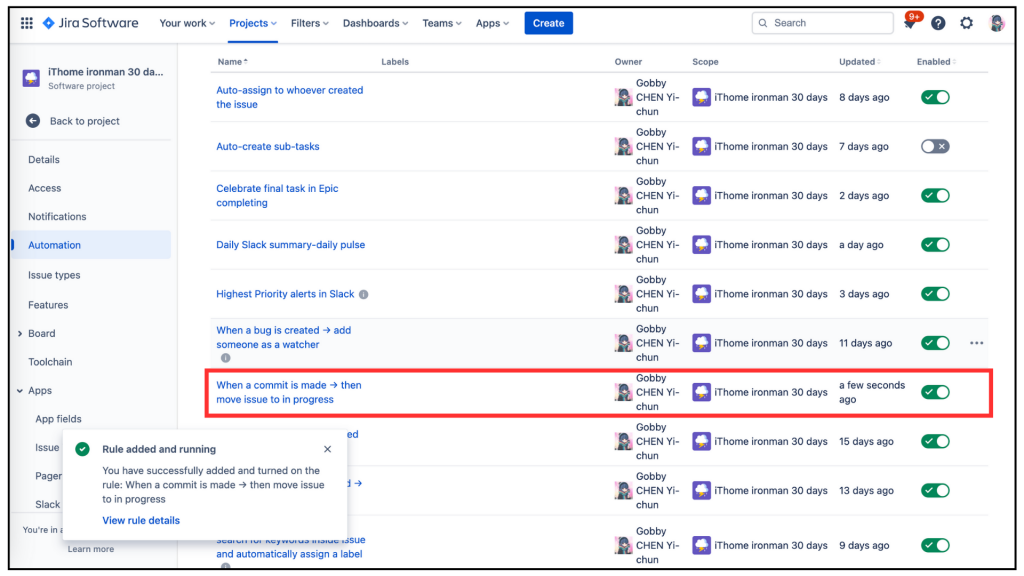Viewport: 1024px width, 576px height.
Task: Click the Create button
Action: [x=548, y=23]
